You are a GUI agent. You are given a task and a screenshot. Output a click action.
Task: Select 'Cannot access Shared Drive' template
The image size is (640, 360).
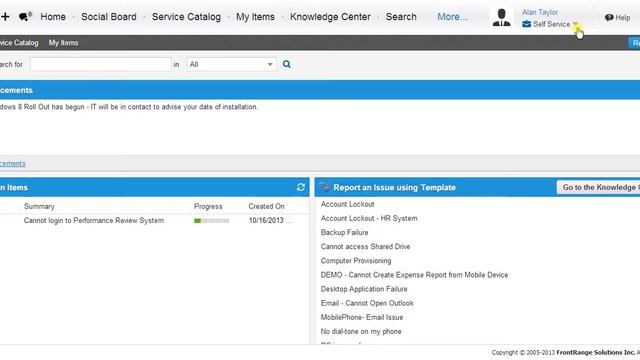click(x=365, y=247)
